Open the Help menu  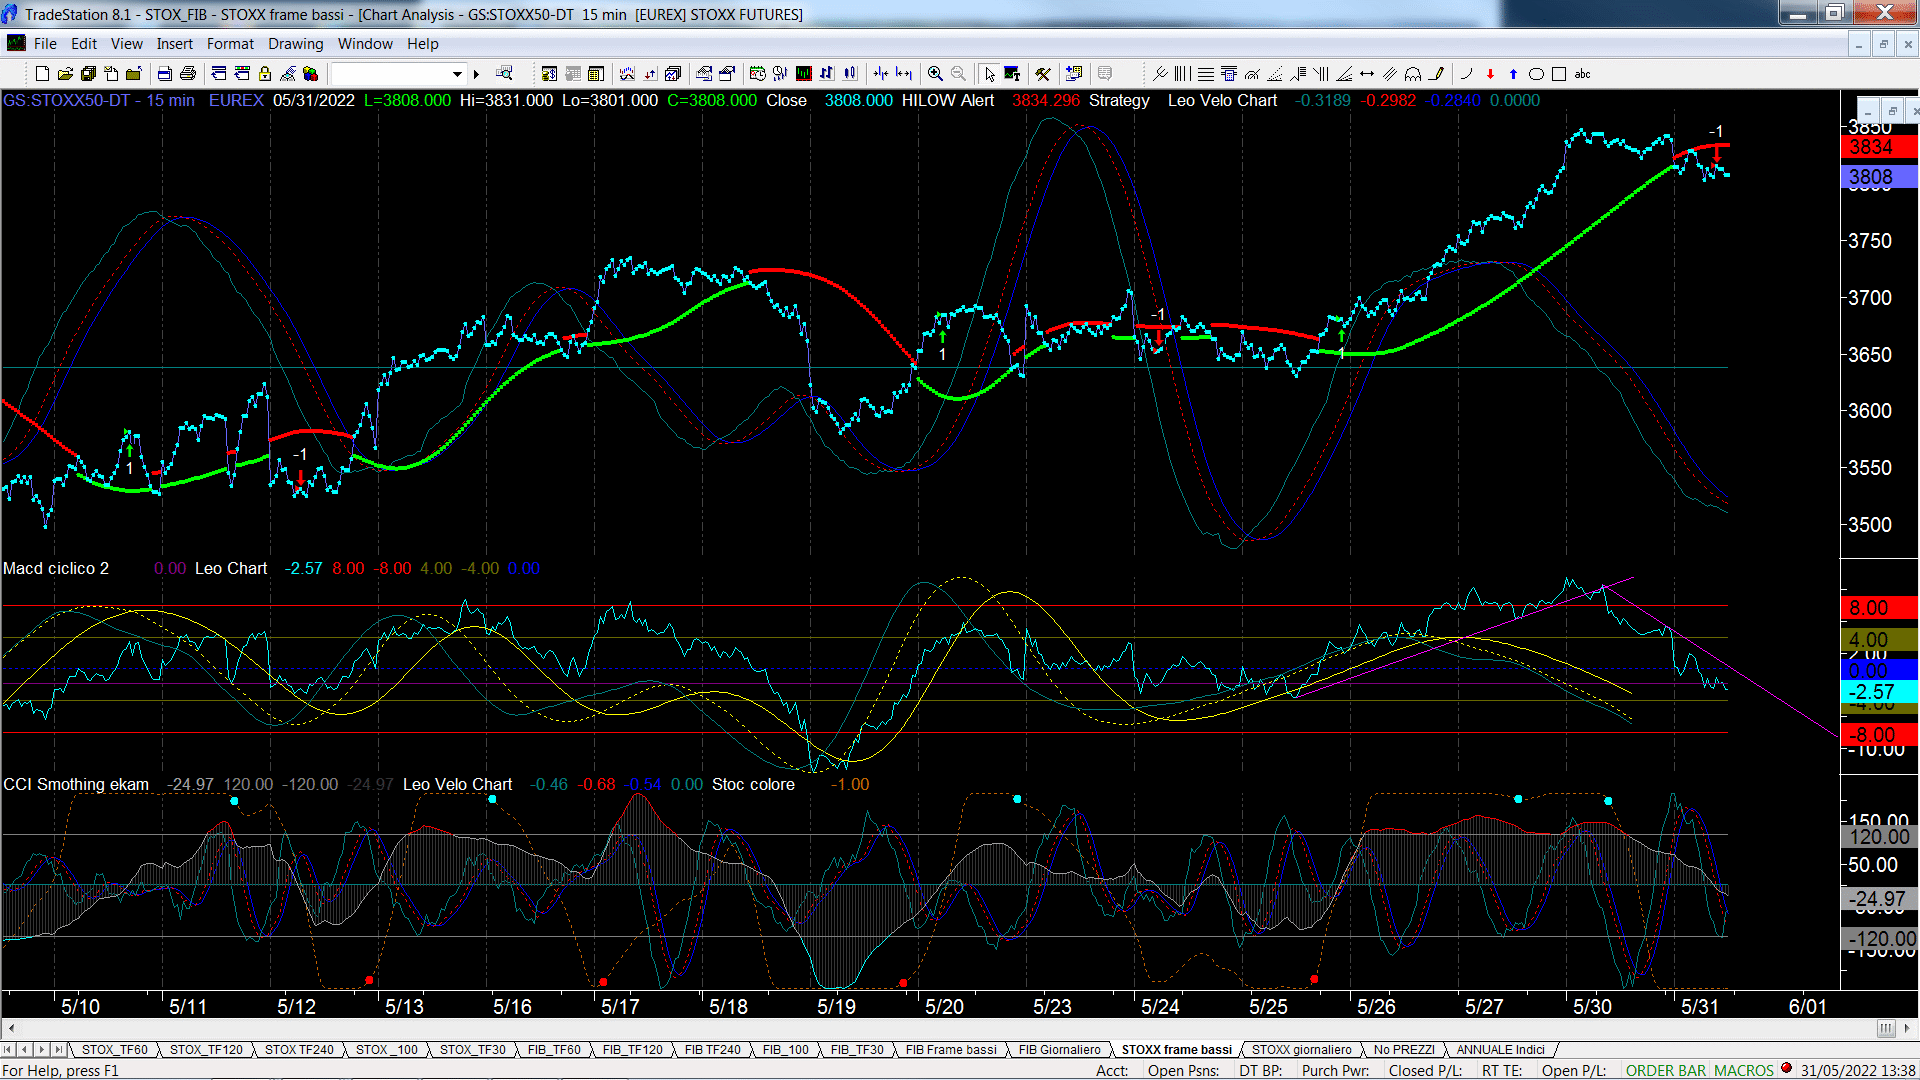422,44
